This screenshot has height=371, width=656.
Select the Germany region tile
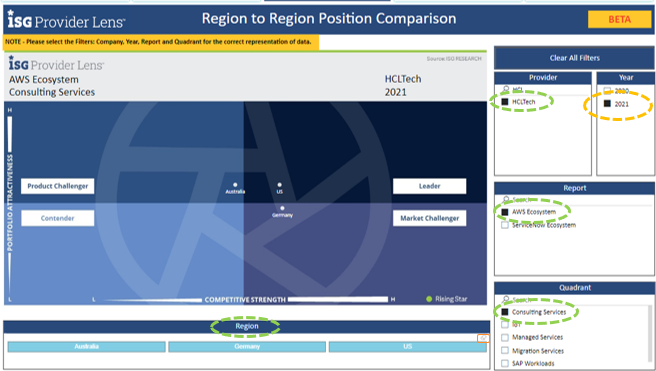point(247,346)
